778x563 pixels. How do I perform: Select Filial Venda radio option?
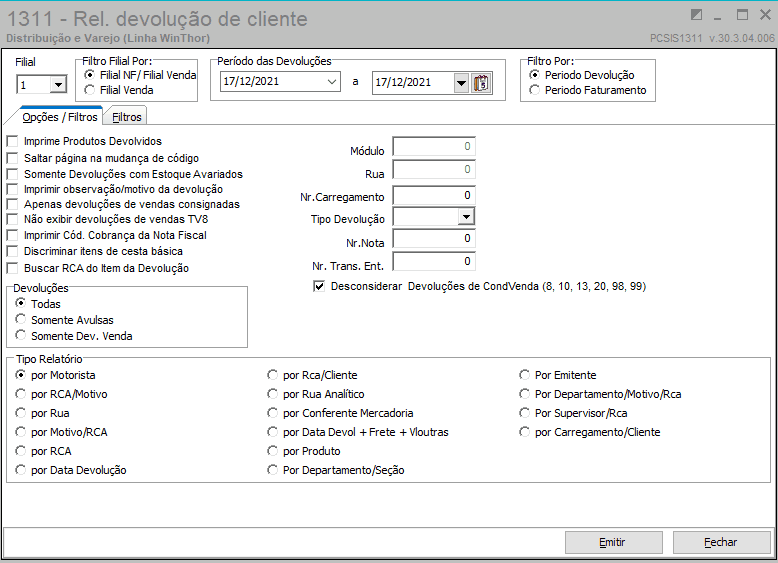119,90
